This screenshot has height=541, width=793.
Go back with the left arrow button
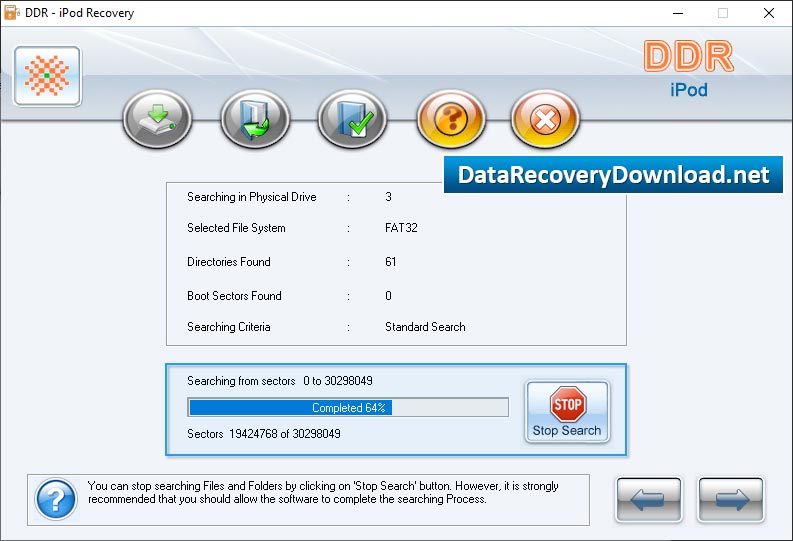coord(649,500)
